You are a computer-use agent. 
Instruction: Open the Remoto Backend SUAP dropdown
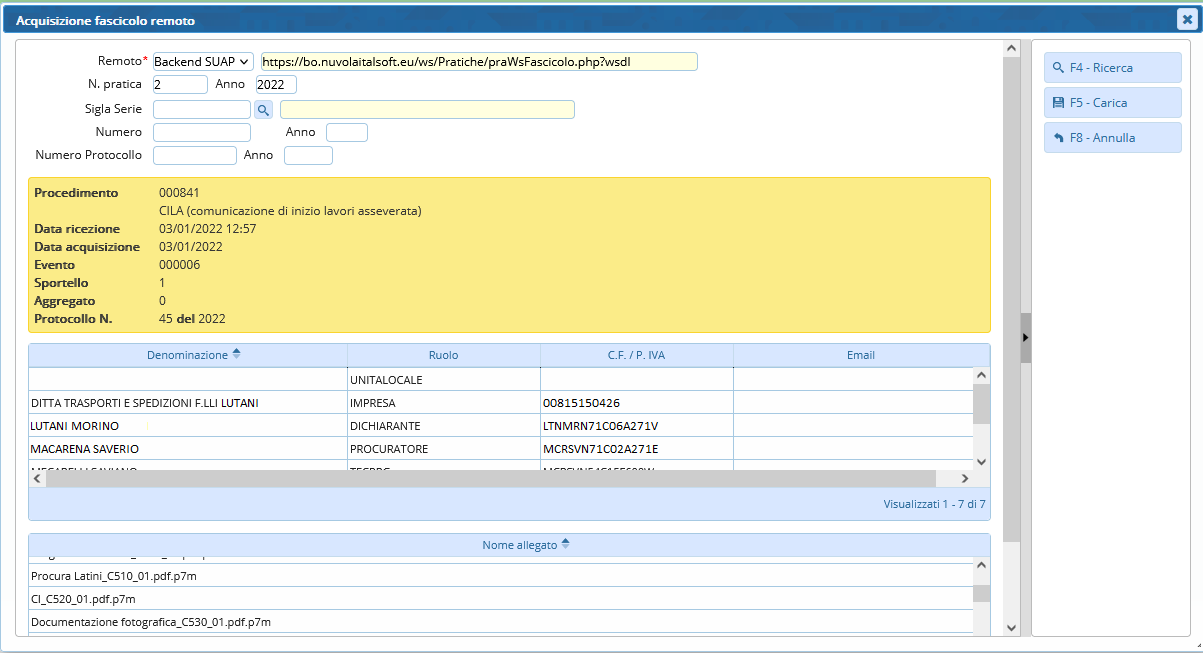pos(203,61)
